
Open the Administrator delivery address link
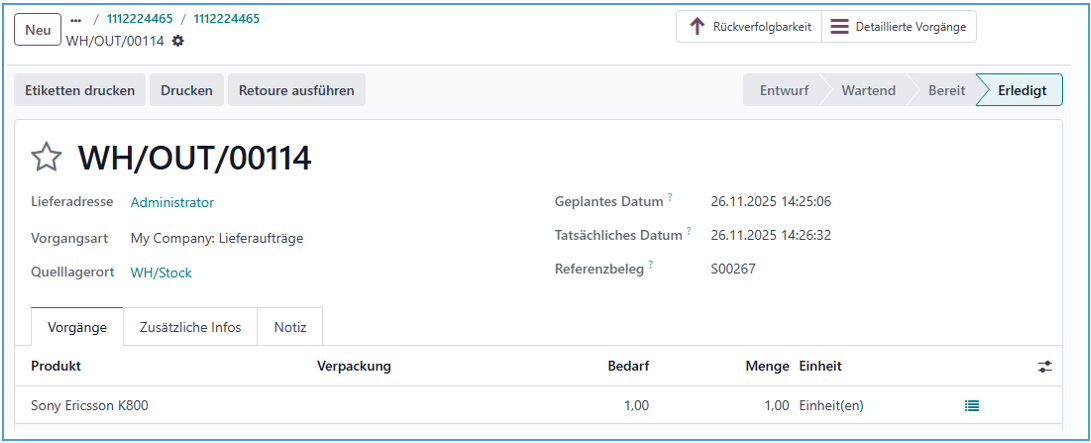172,202
